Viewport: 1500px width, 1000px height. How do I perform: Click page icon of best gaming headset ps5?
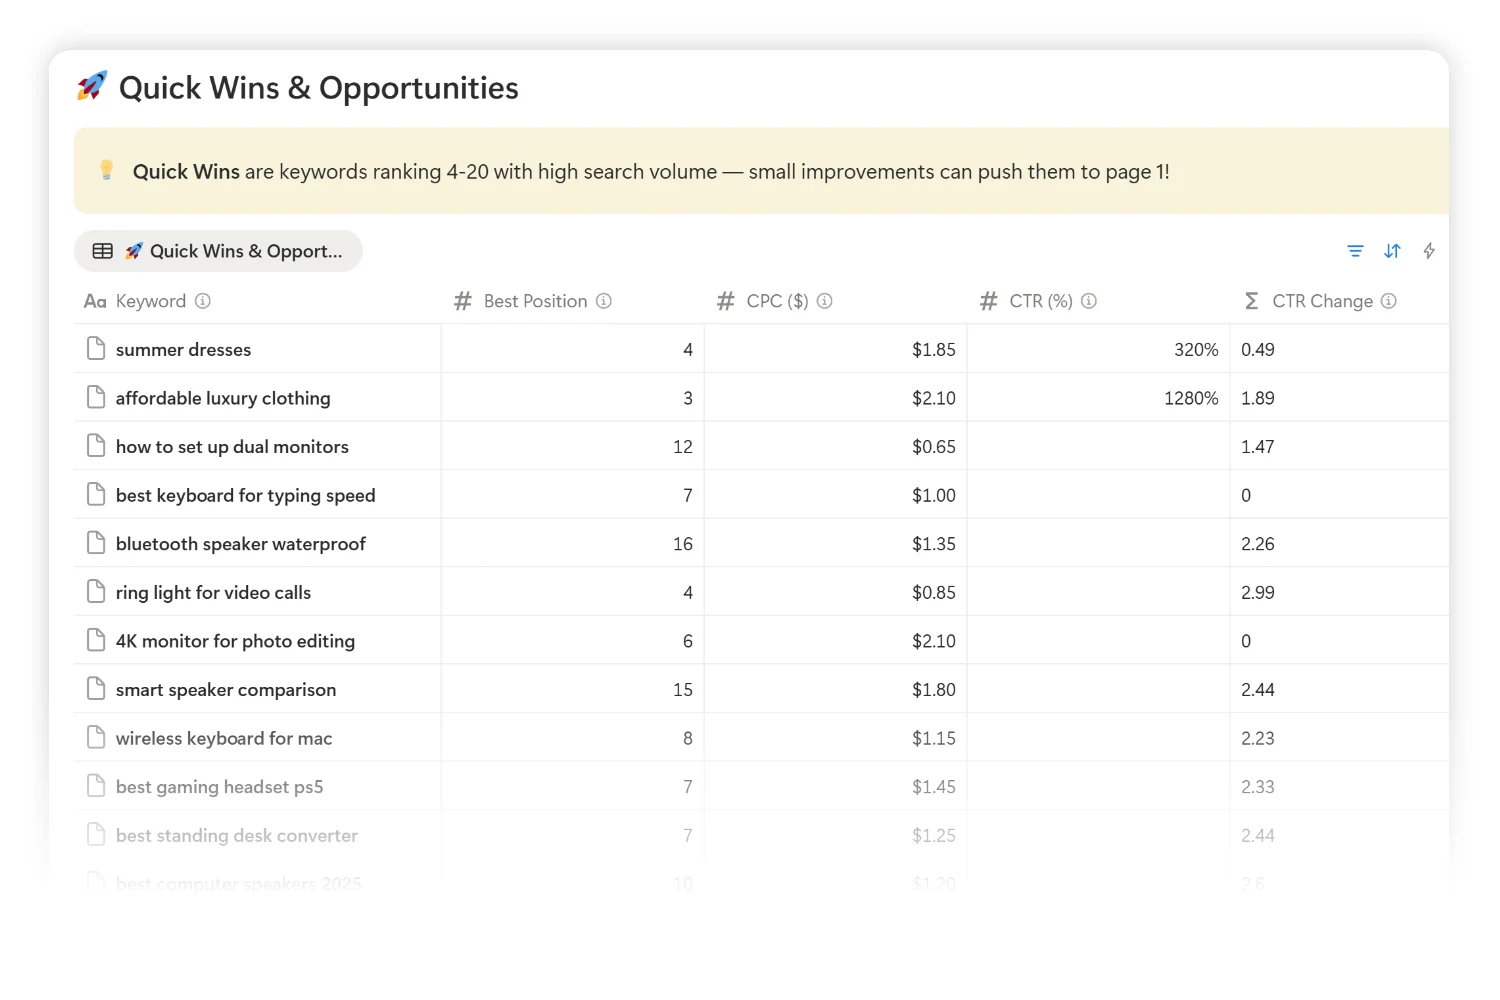click(x=96, y=787)
